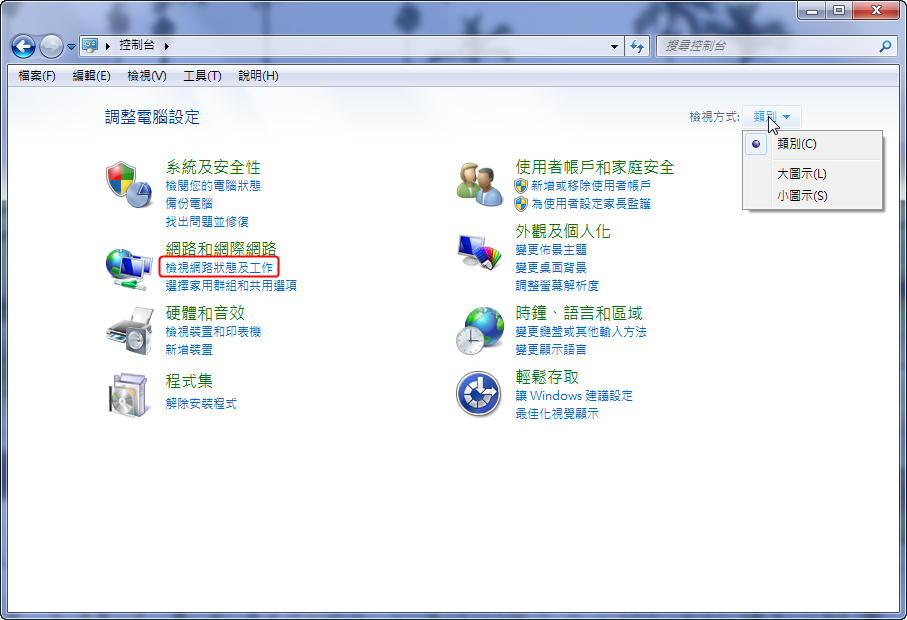The width and height of the screenshot is (907, 620).
Task: Open 新增或移除使用者帳戶 link
Action: coord(591,186)
